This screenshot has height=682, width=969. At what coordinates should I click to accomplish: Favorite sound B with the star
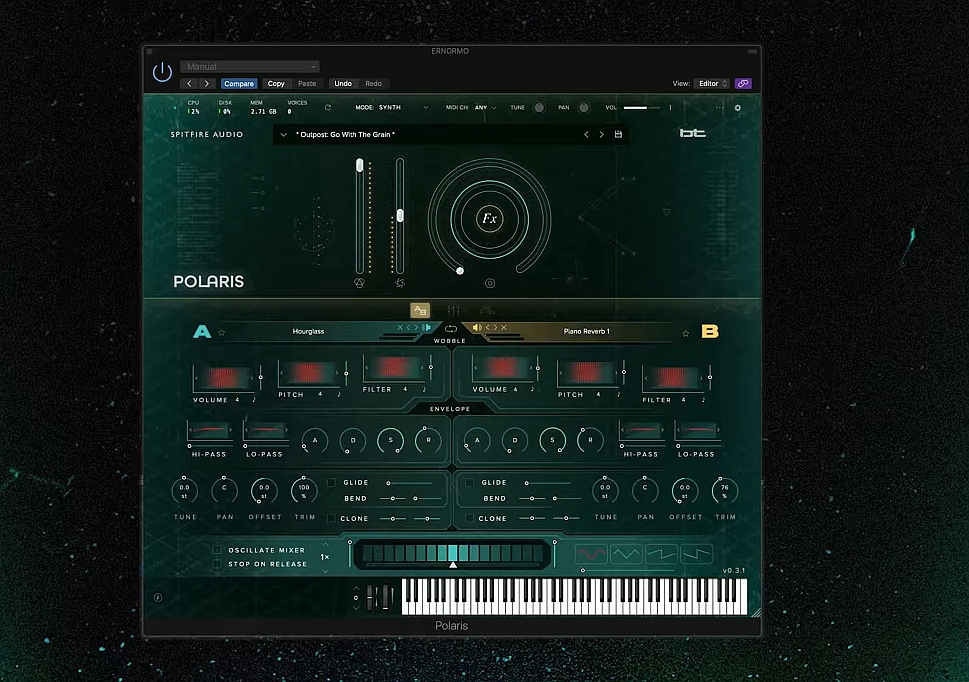click(x=685, y=334)
